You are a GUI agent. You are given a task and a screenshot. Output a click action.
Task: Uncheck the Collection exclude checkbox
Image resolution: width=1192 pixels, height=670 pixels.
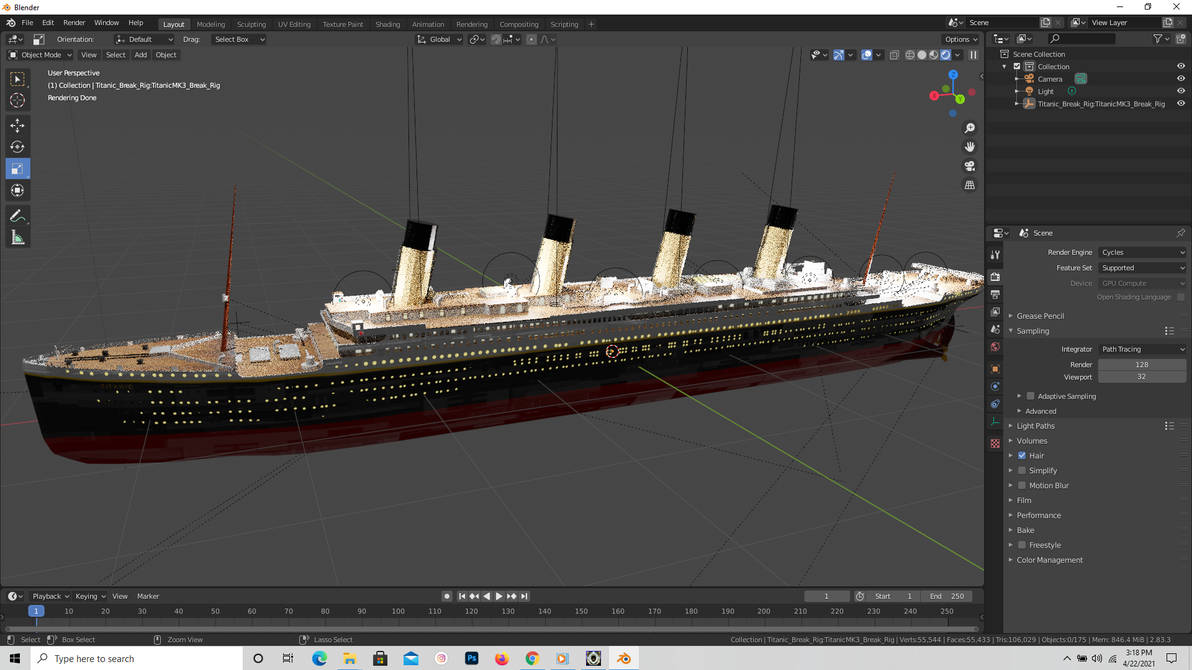click(x=1017, y=66)
